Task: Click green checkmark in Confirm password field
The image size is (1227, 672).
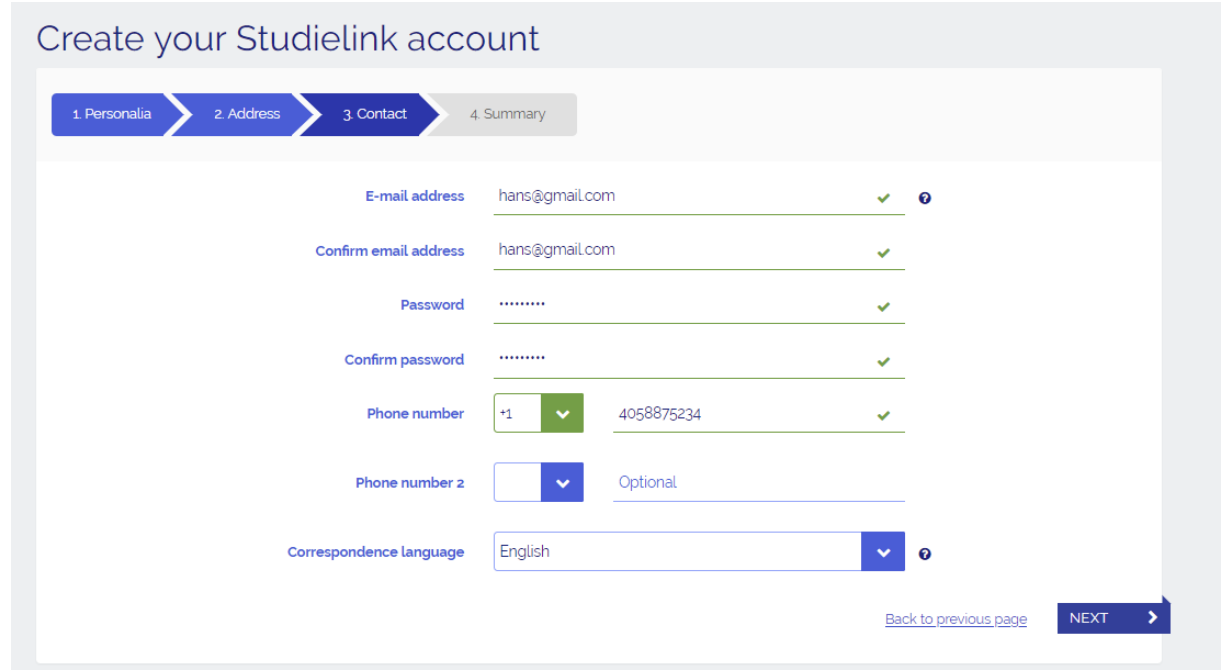Action: pos(883,361)
